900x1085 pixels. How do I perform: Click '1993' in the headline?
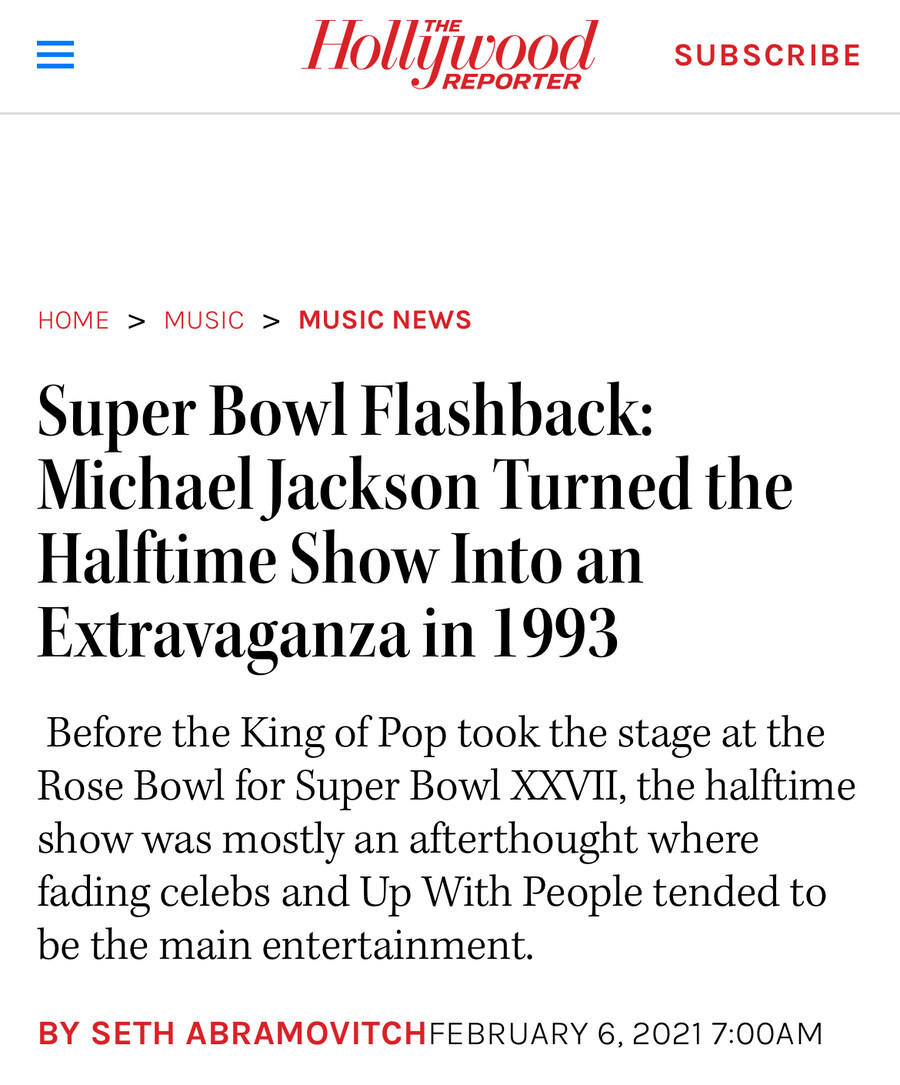(554, 633)
